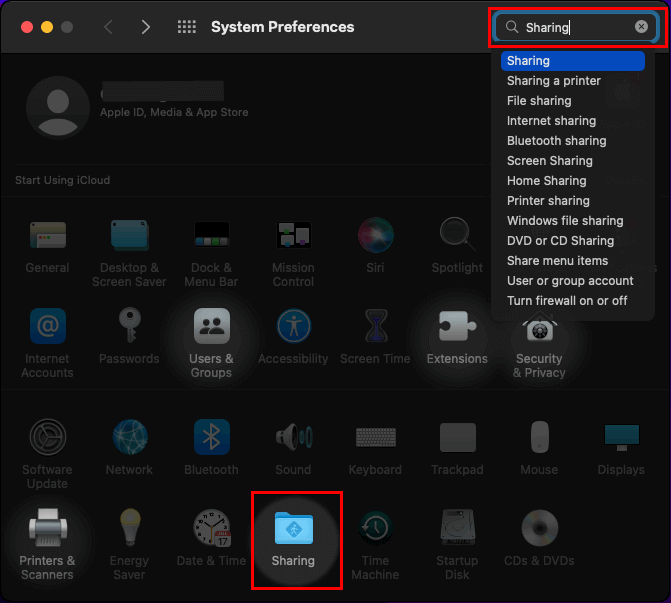The height and width of the screenshot is (603, 671).
Task: Choose 'Turn firewall on or off' suggestion
Action: [x=567, y=301]
